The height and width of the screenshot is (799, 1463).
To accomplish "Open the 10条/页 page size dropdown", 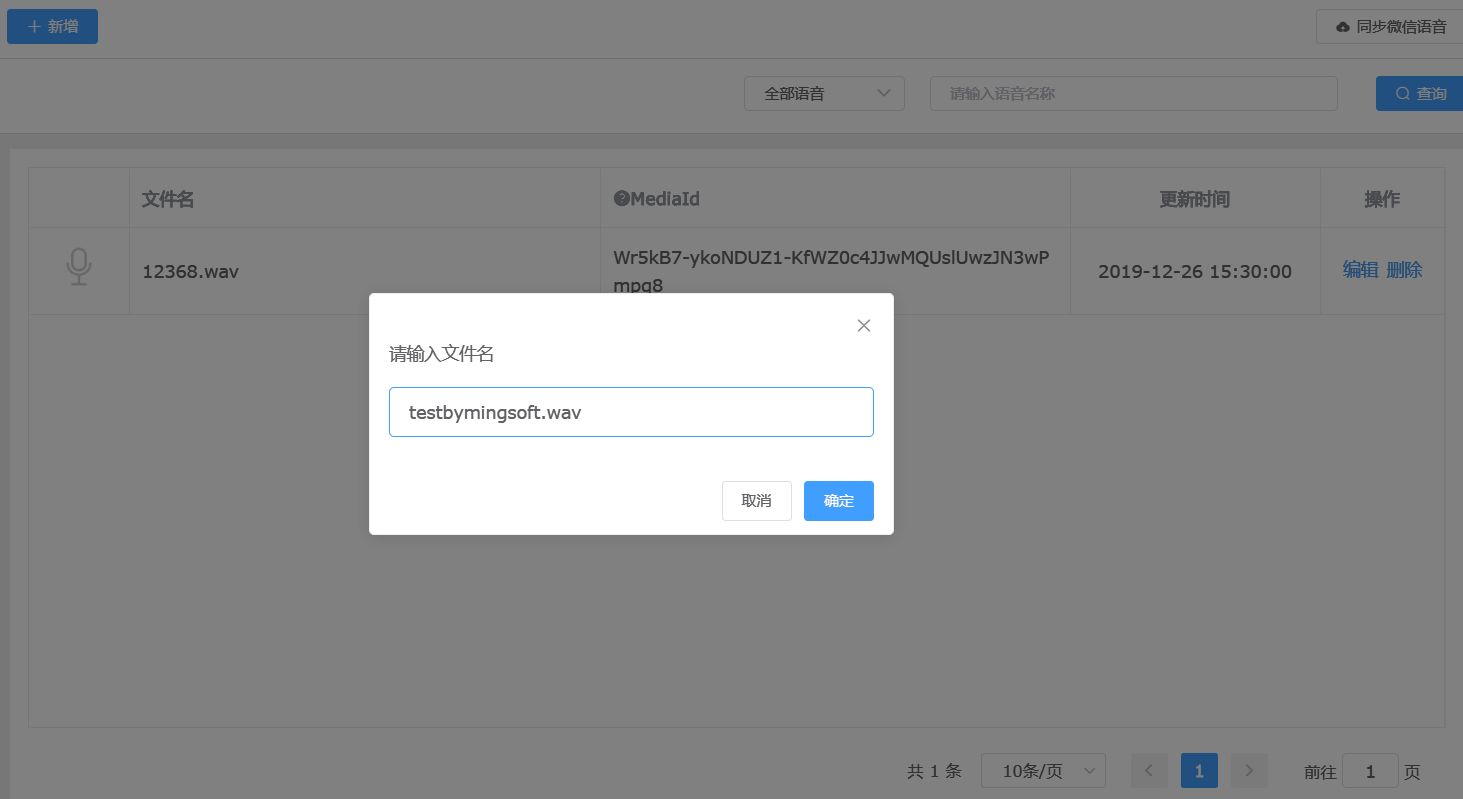I will [x=1043, y=771].
